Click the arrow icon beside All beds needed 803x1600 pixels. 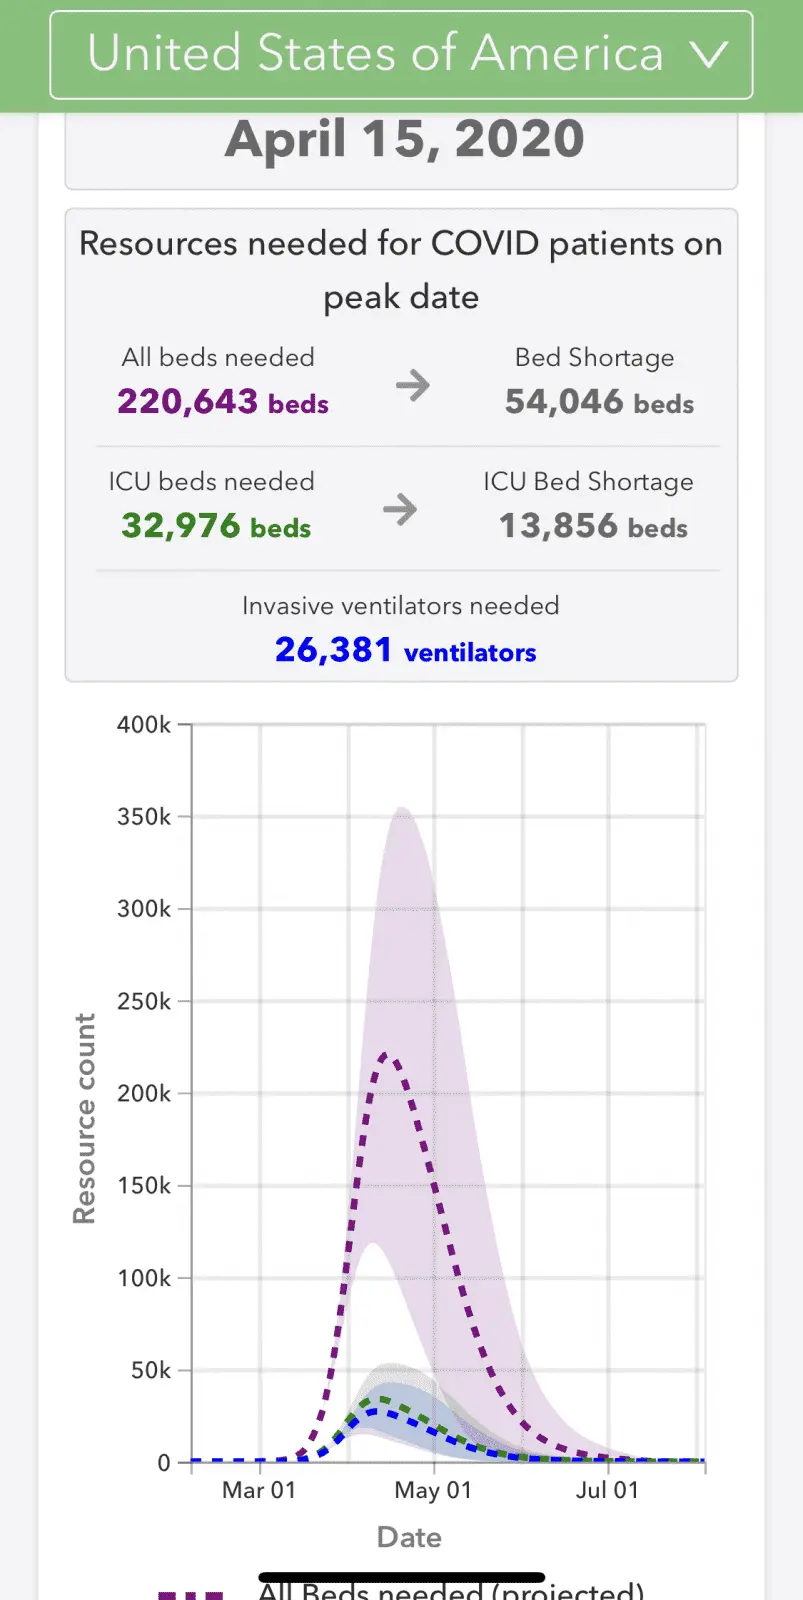coord(412,385)
